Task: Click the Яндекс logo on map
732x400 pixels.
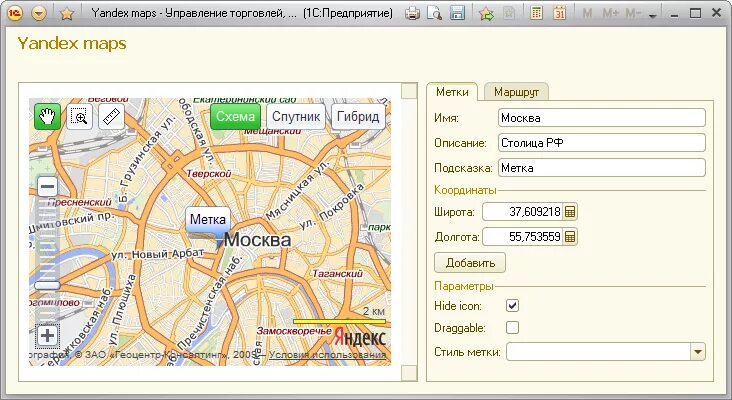Action: (360, 337)
